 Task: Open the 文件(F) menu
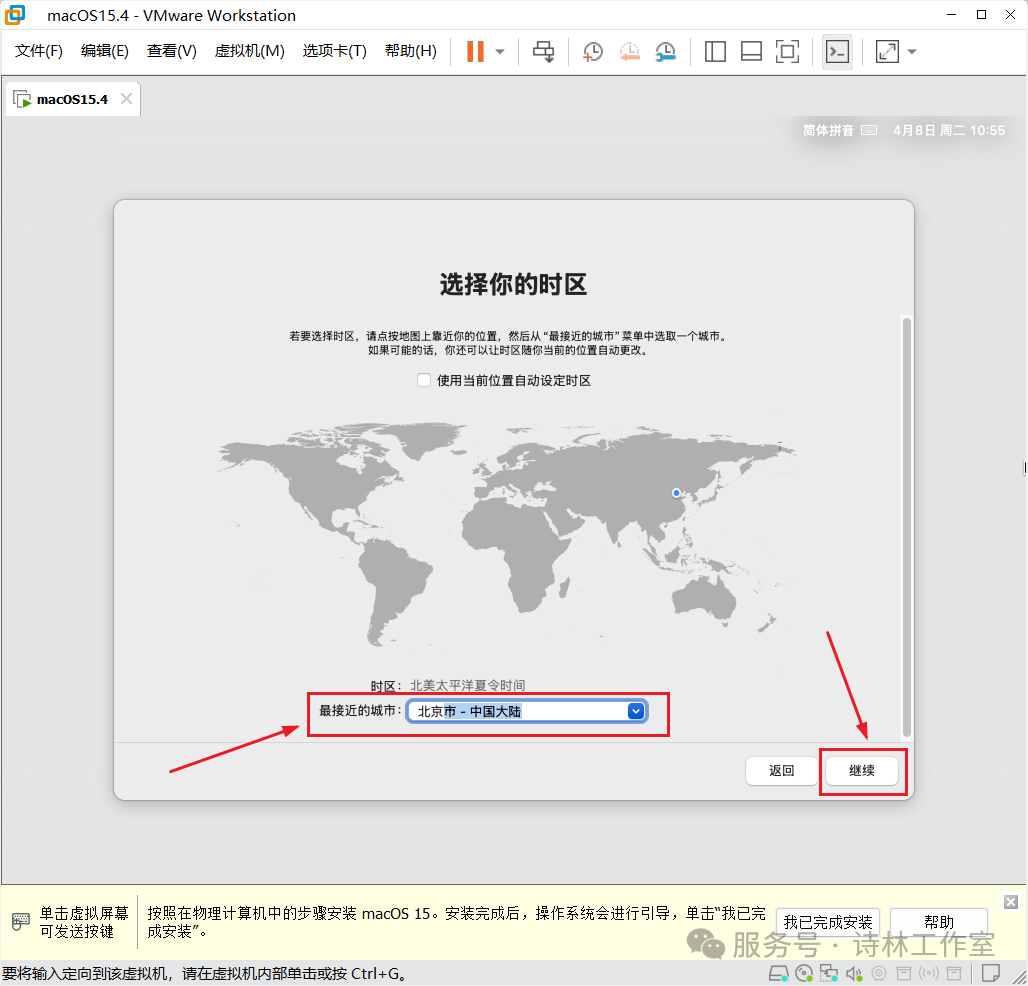point(39,50)
